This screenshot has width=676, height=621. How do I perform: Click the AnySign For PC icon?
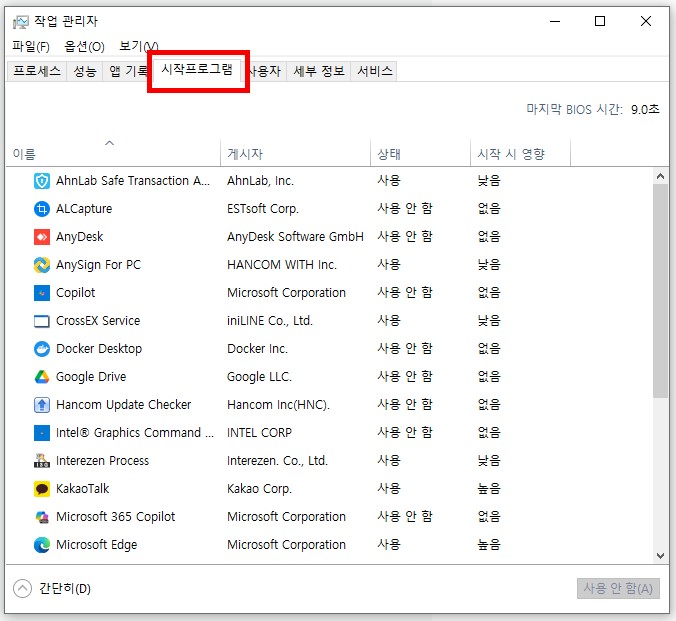pos(42,265)
